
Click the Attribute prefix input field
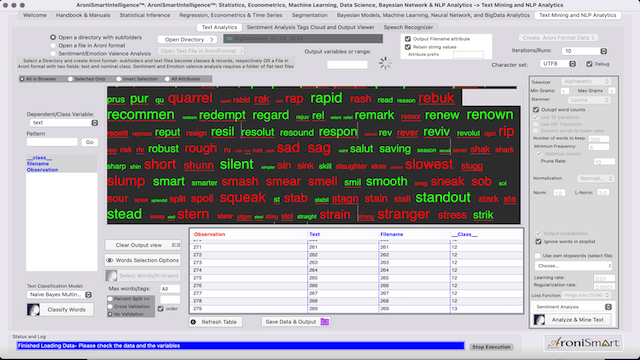click(468, 54)
